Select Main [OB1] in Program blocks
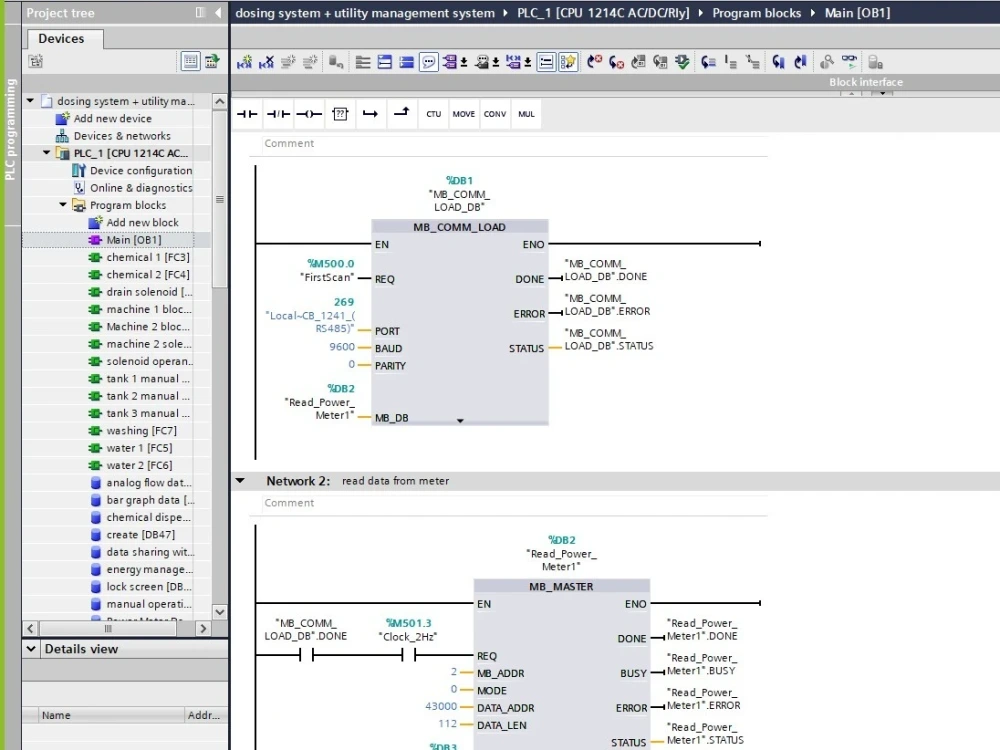Viewport: 1000px width, 750px height. tap(135, 239)
